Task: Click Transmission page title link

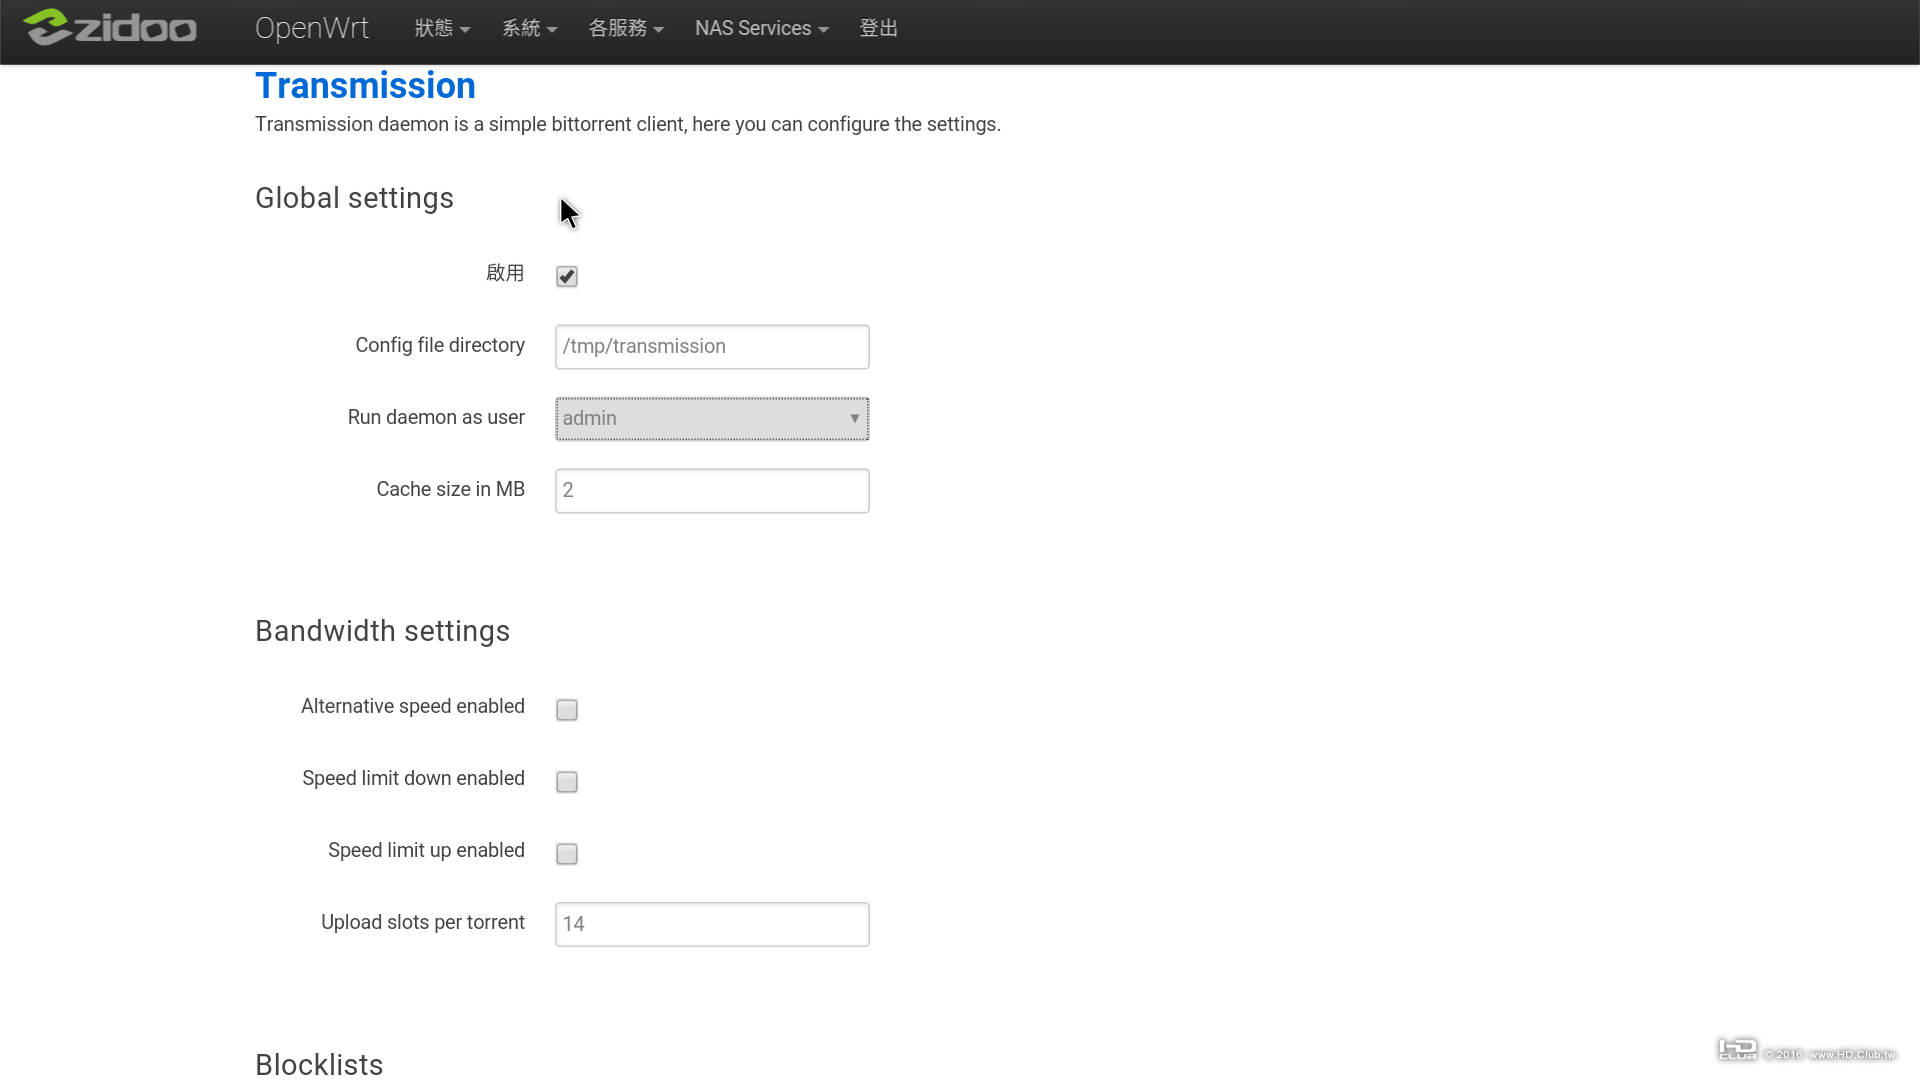Action: [x=365, y=86]
